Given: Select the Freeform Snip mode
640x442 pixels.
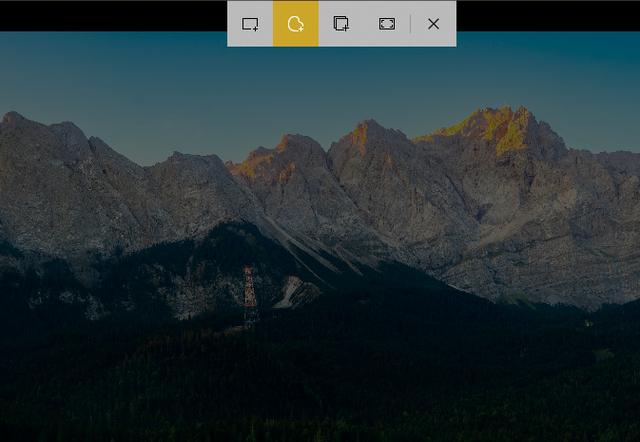Looking at the screenshot, I should pyautogui.click(x=296, y=24).
